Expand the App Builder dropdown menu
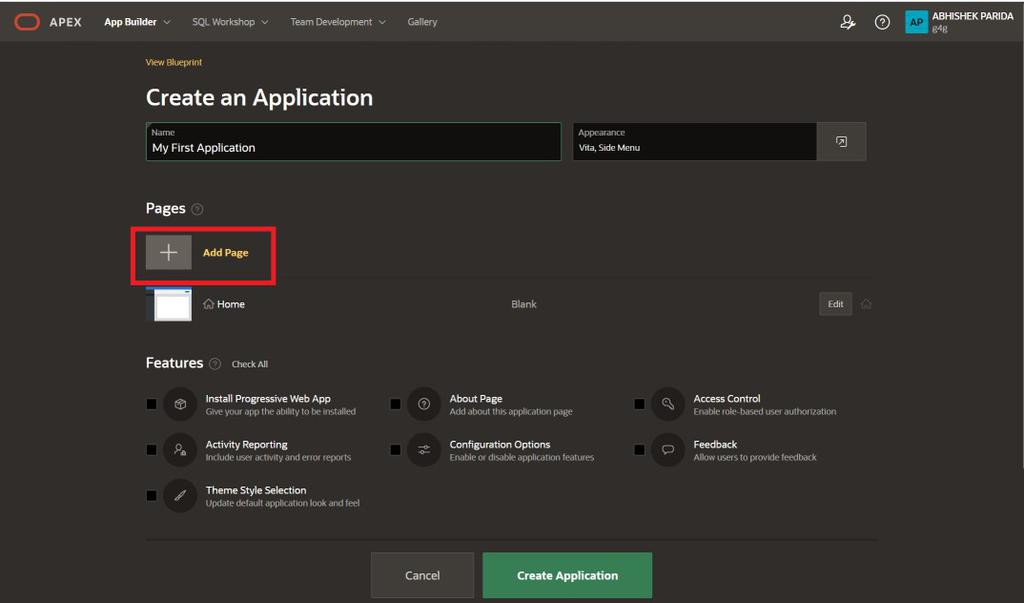Viewport: 1024px width, 603px height. pos(137,22)
